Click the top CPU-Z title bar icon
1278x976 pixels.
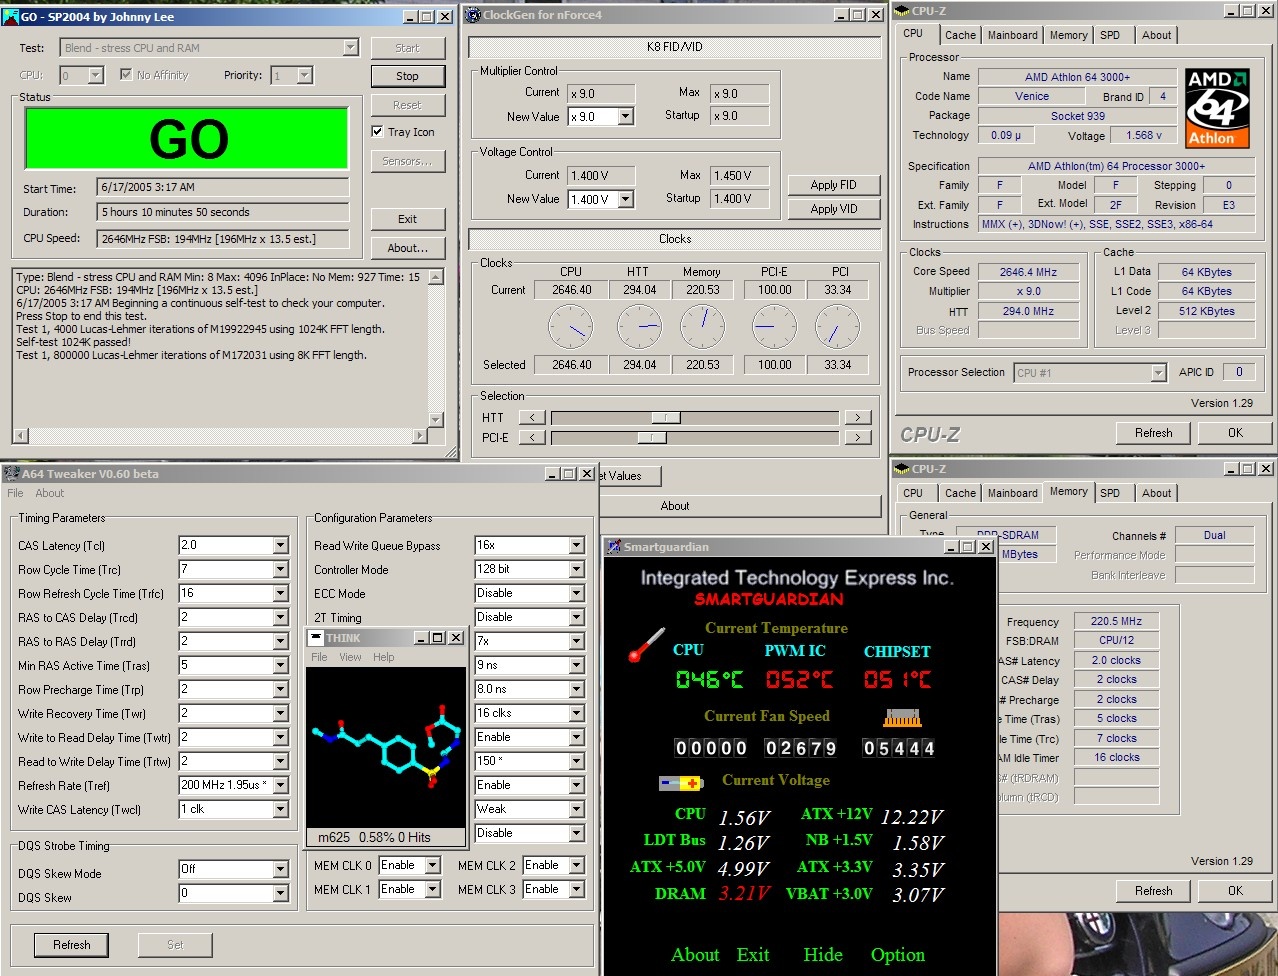click(902, 11)
